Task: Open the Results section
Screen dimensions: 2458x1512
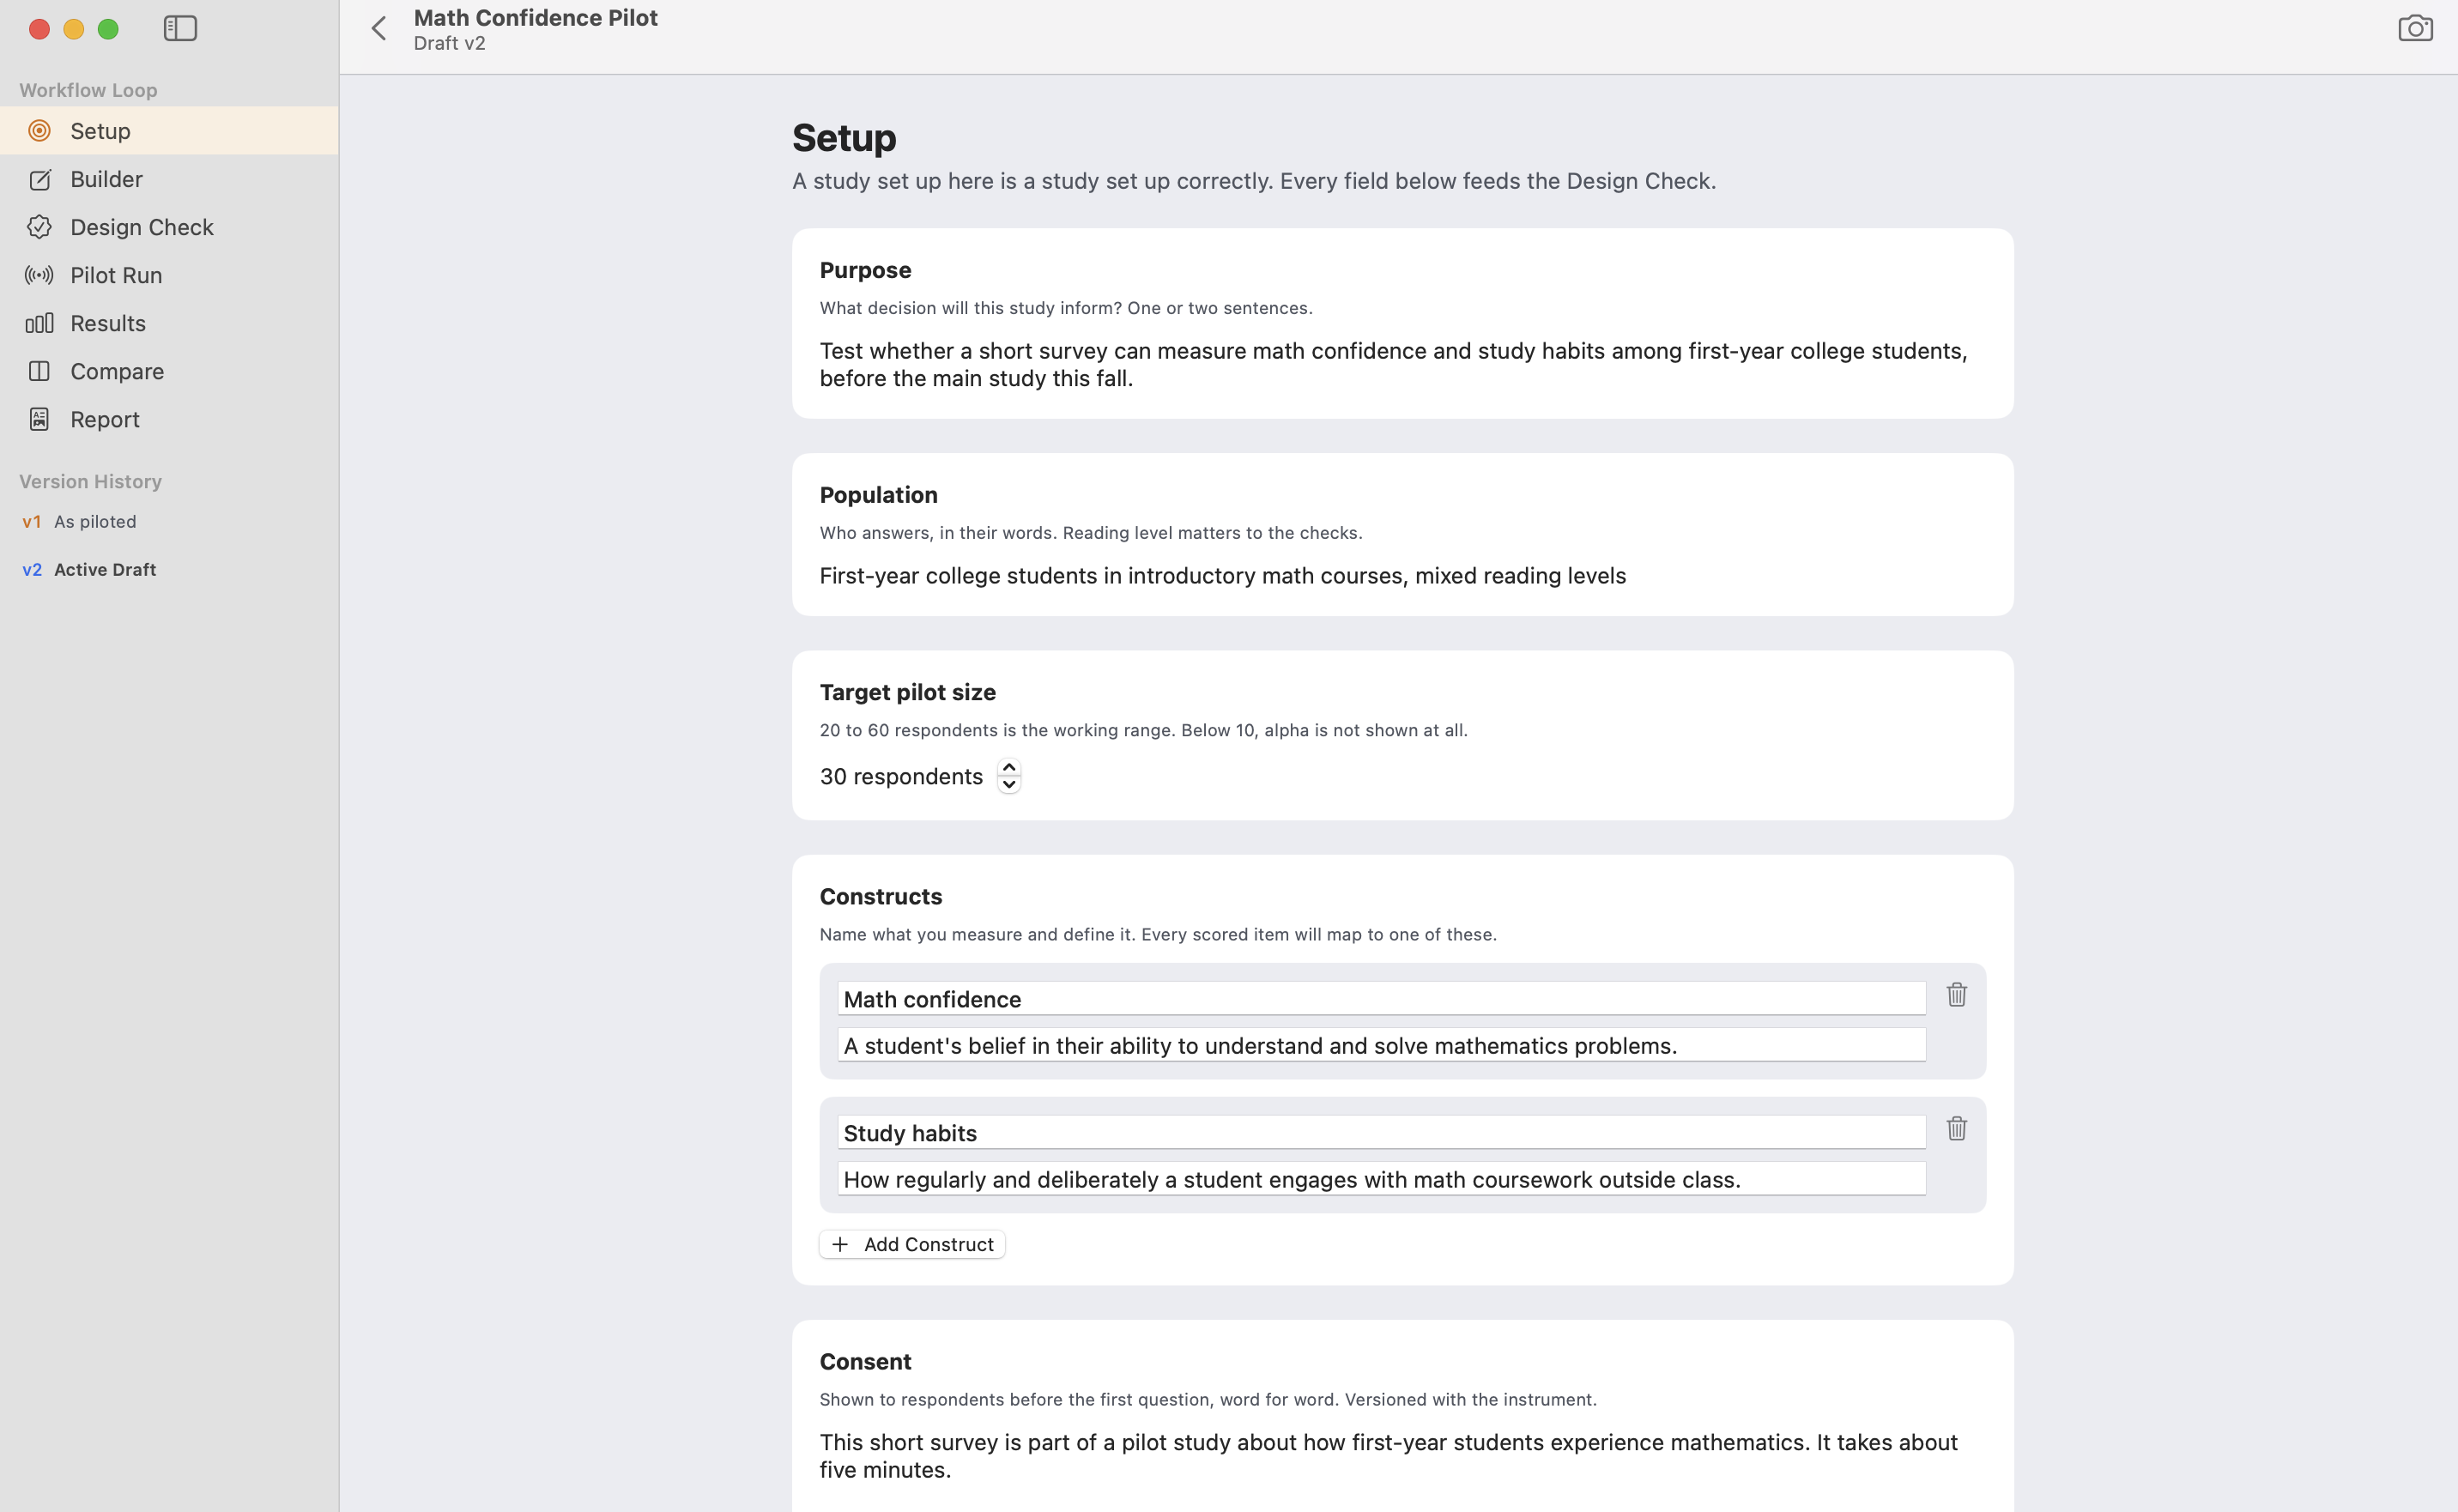Action: point(169,323)
